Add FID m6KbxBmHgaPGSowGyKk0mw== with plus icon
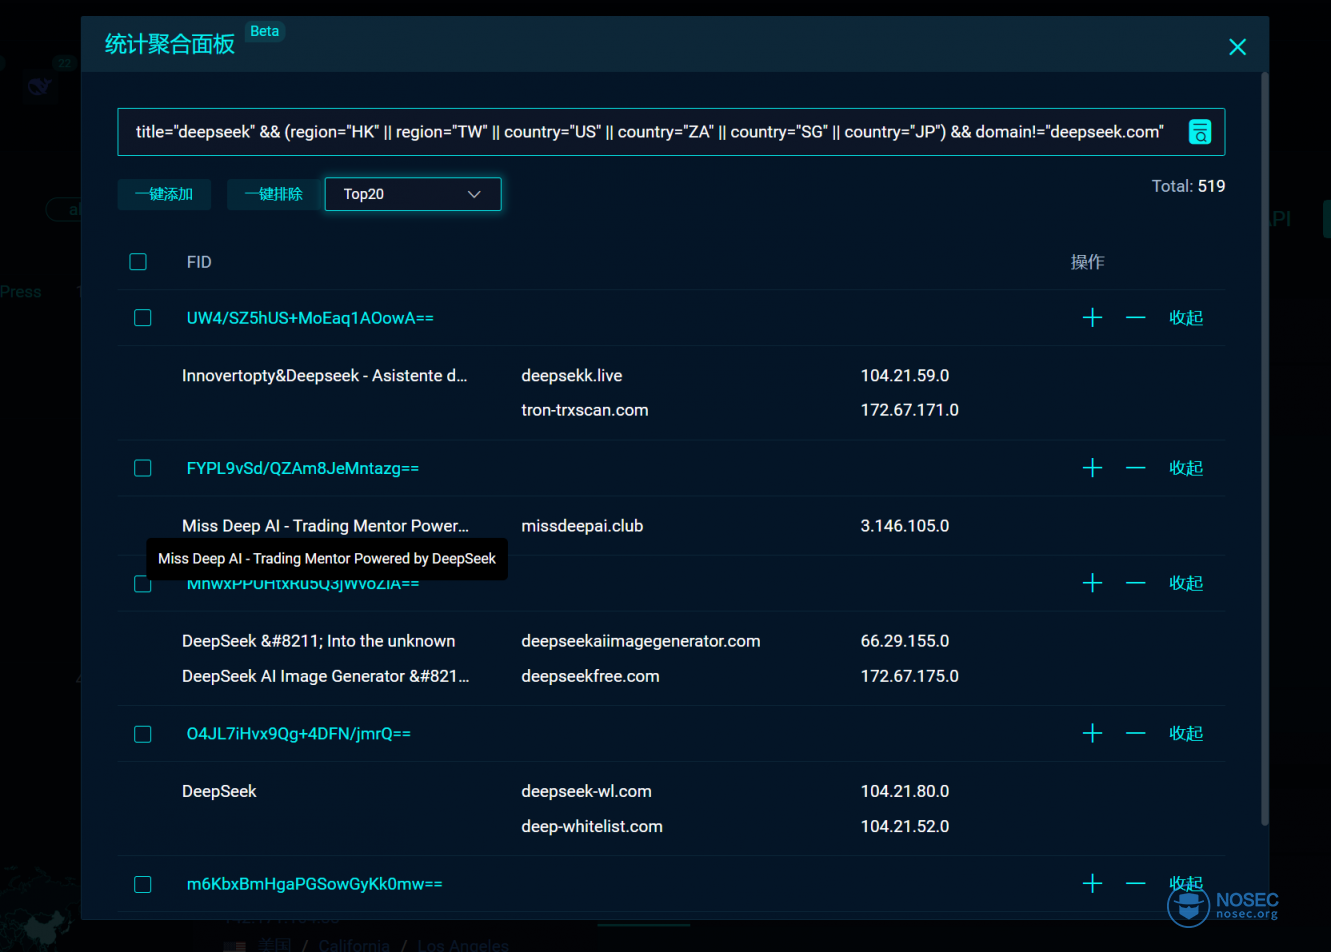This screenshot has width=1331, height=952. click(1092, 884)
